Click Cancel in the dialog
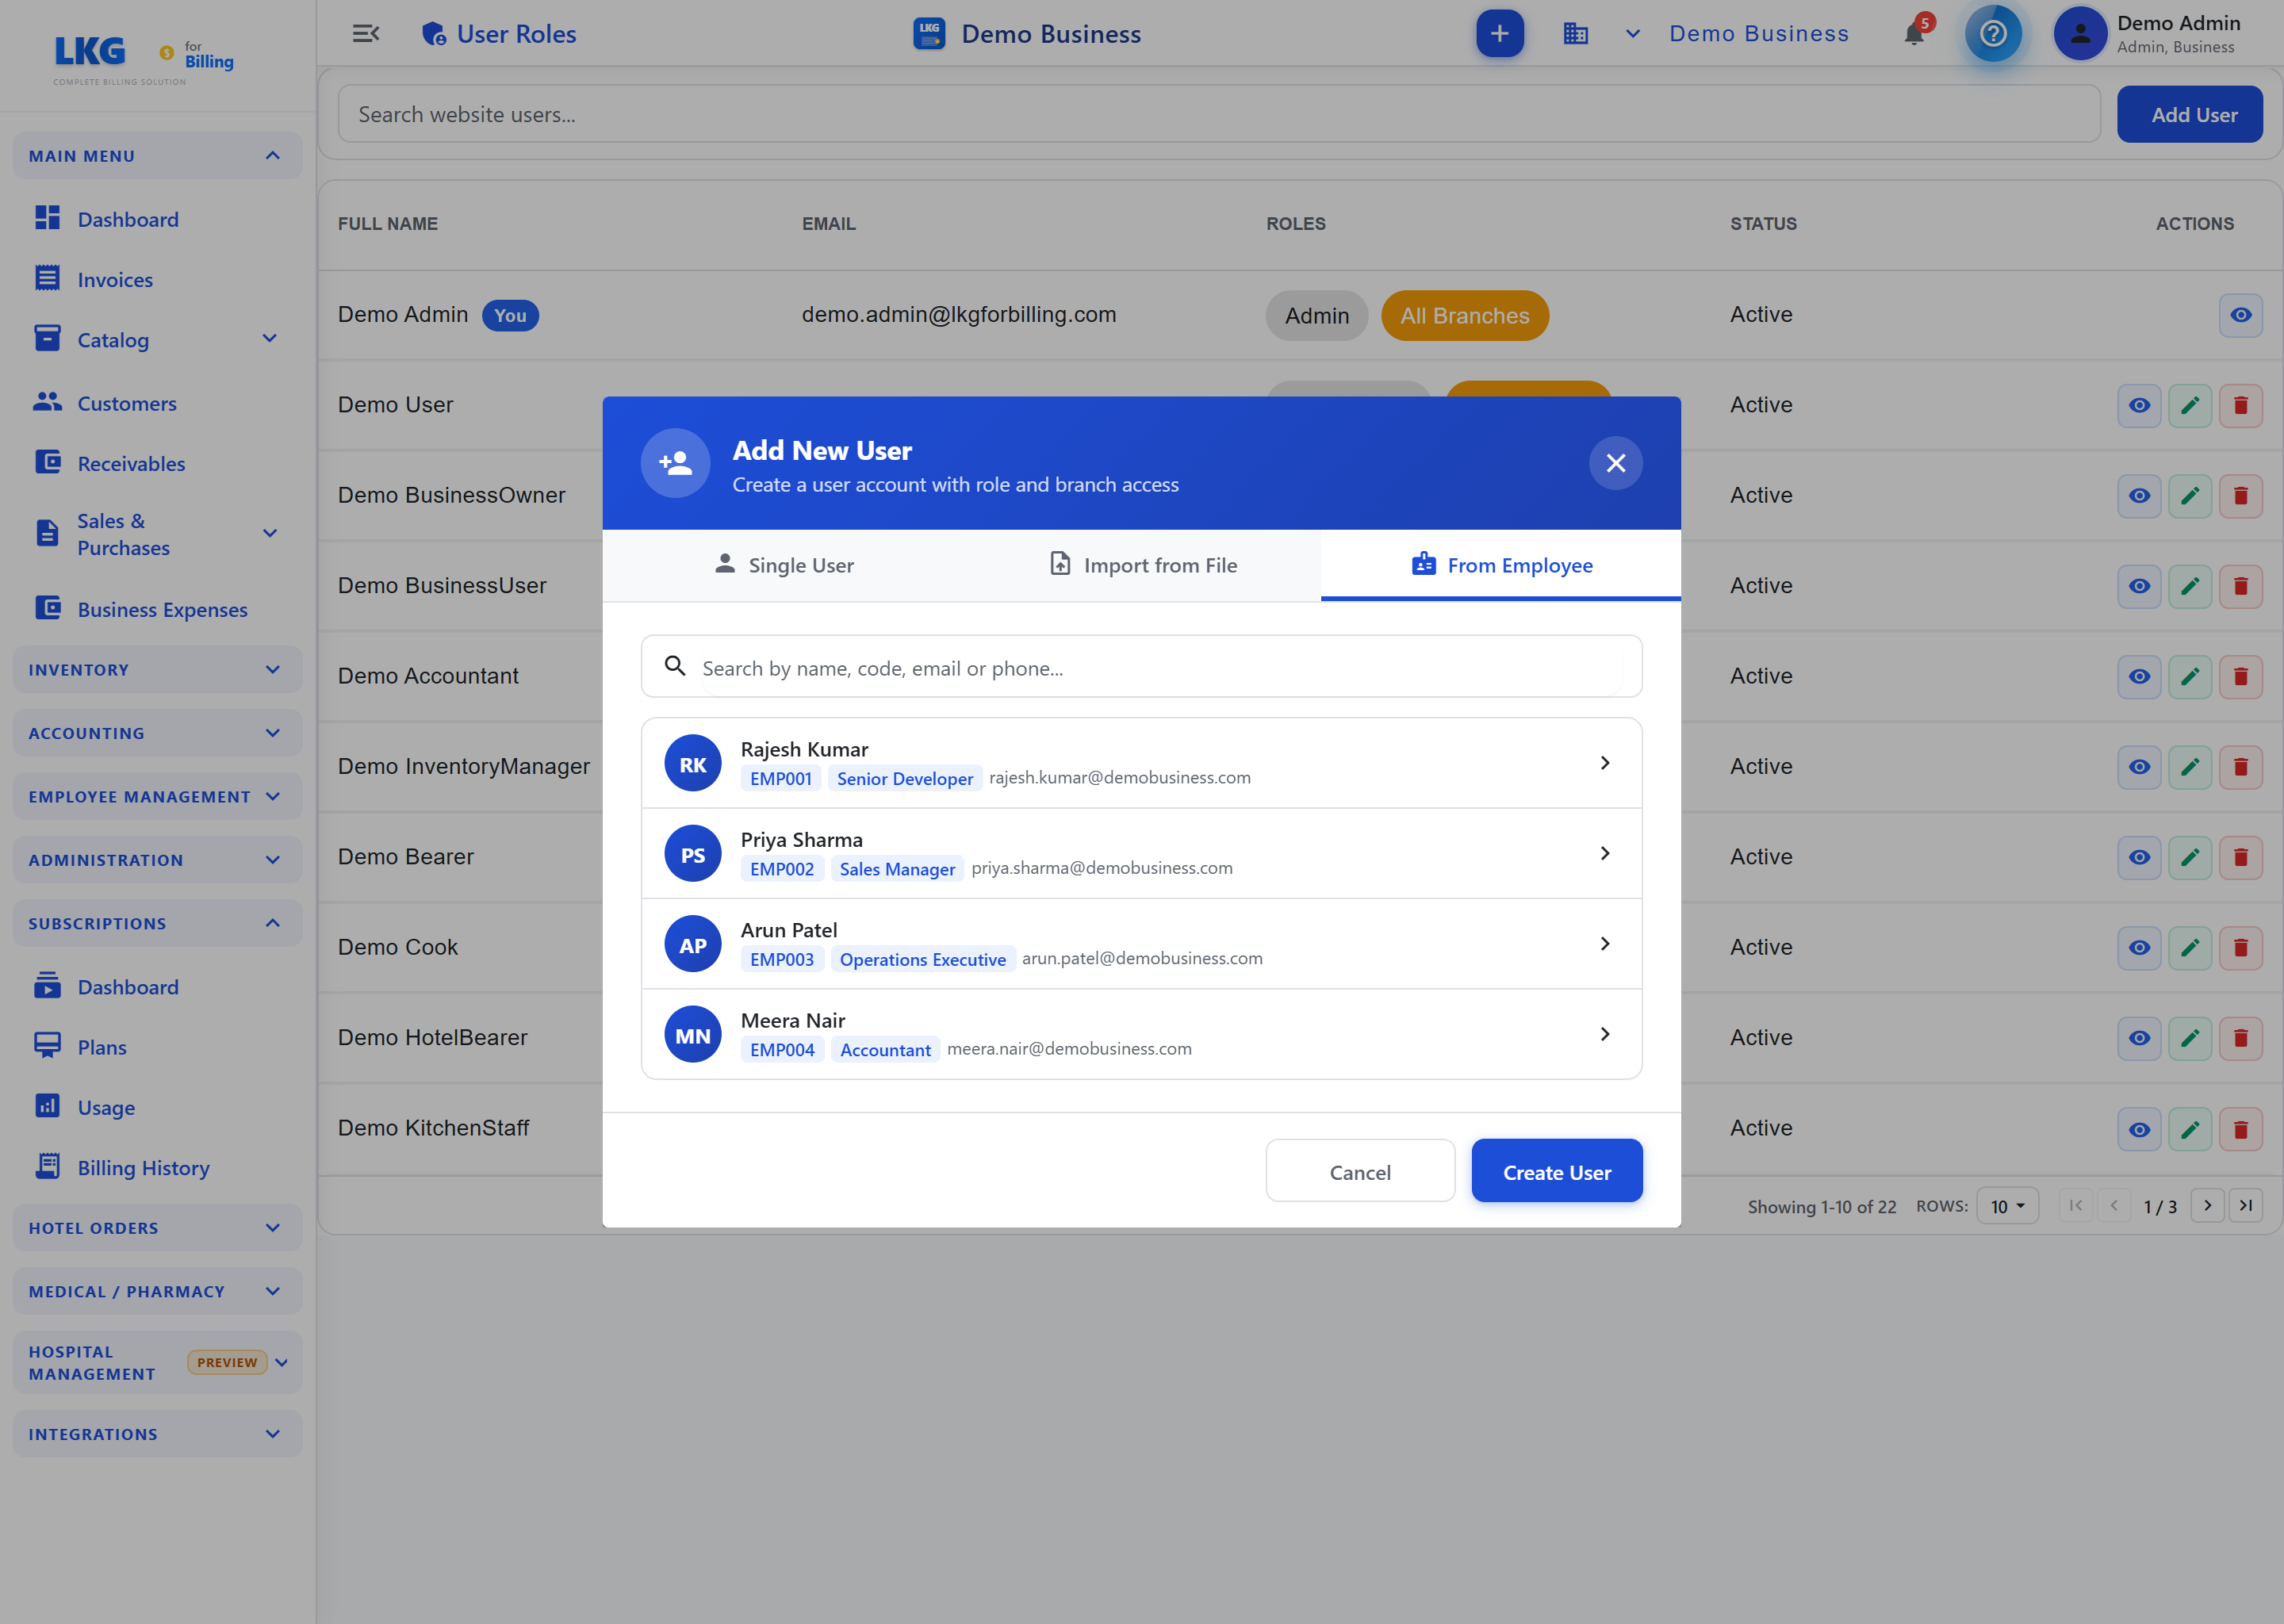The image size is (2284, 1624). click(x=1360, y=1171)
